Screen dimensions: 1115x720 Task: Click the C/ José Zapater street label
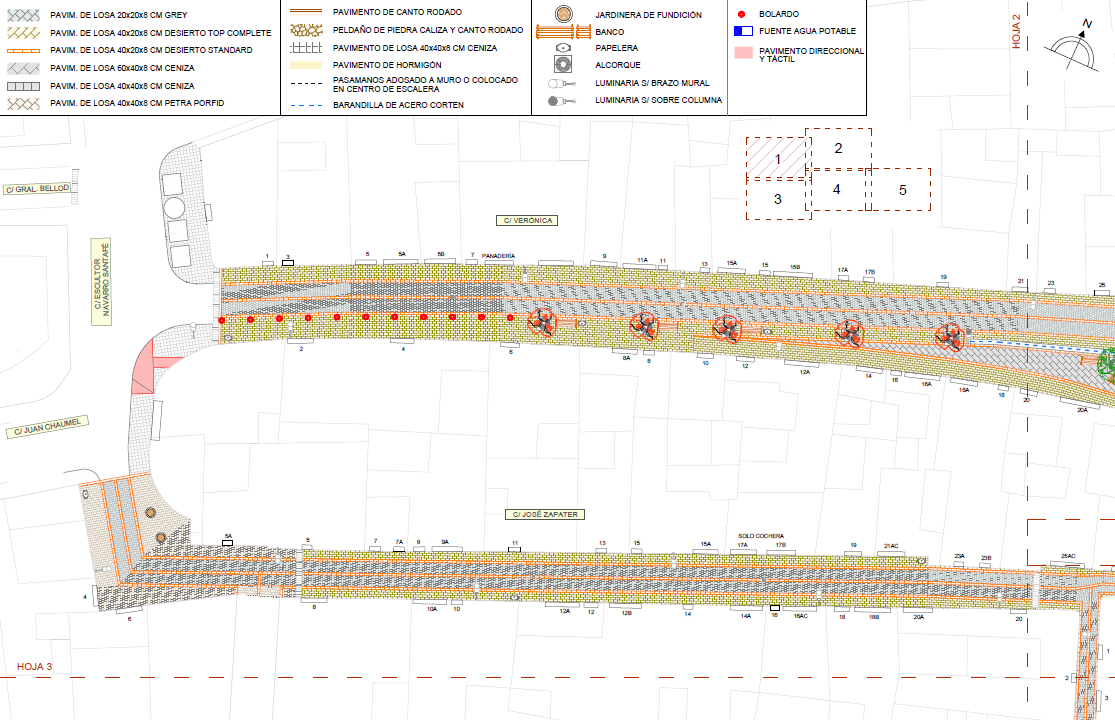pyautogui.click(x=545, y=514)
